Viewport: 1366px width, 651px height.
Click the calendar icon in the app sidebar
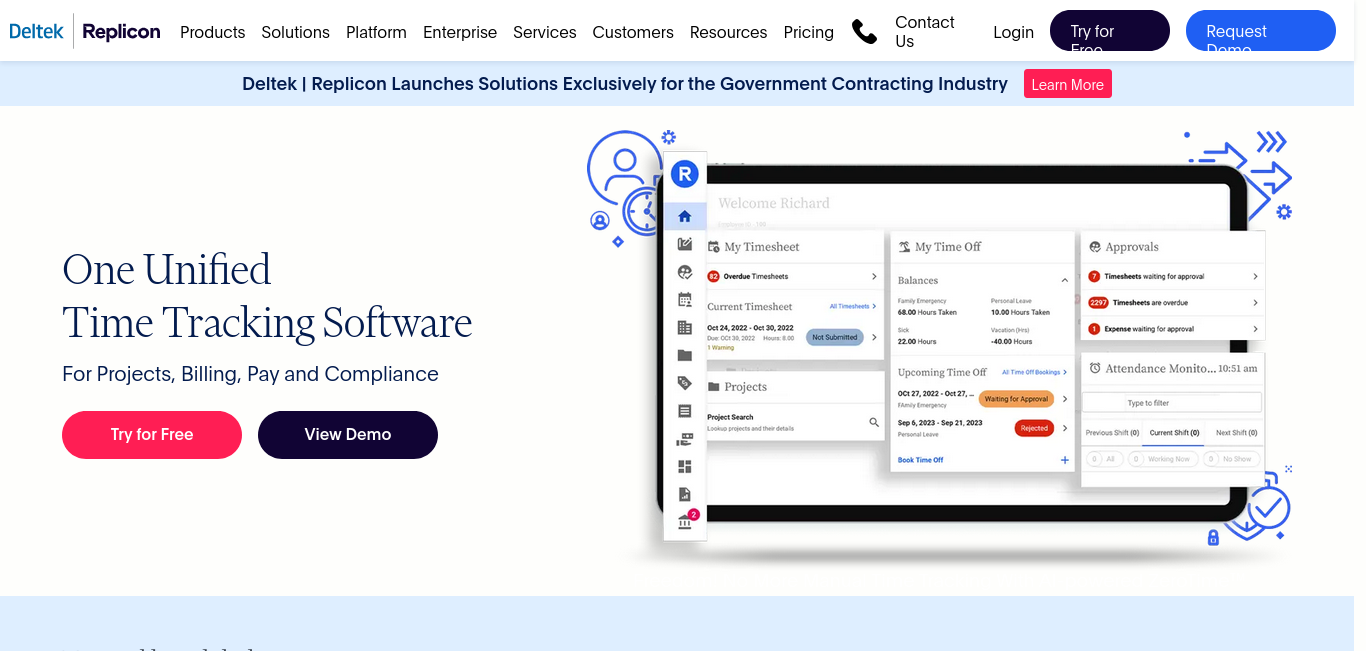(685, 300)
